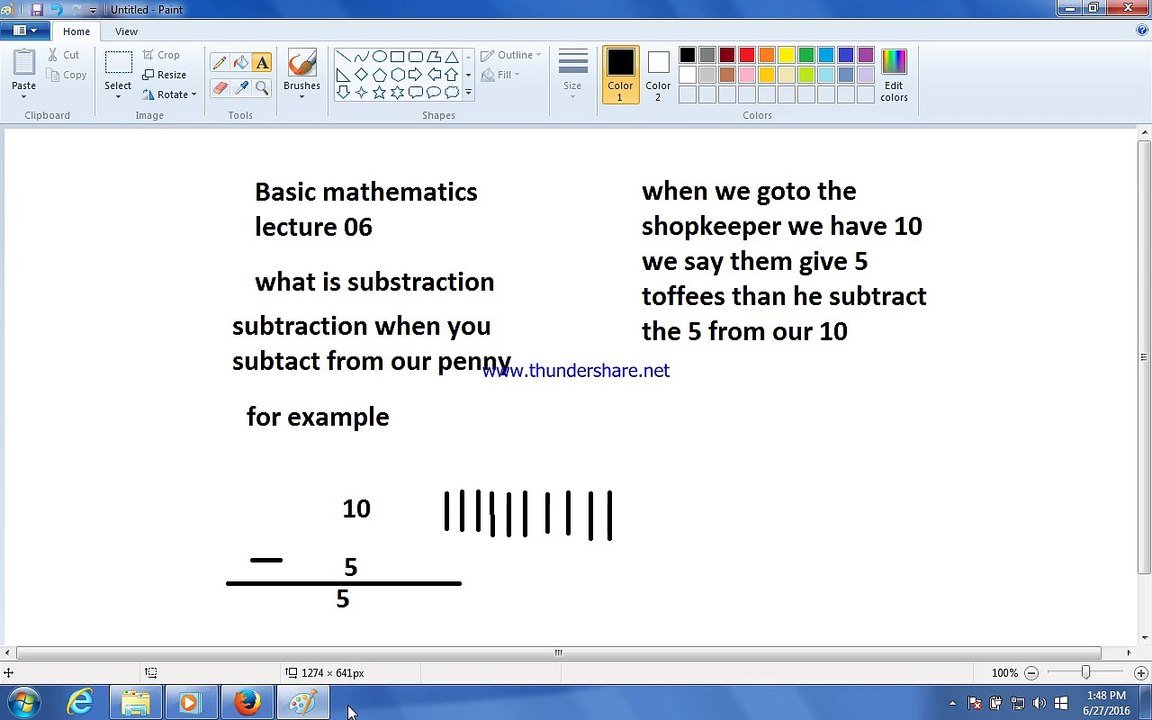The image size is (1152, 720).
Task: Expand the Shapes gallery more arrow
Action: tap(469, 92)
